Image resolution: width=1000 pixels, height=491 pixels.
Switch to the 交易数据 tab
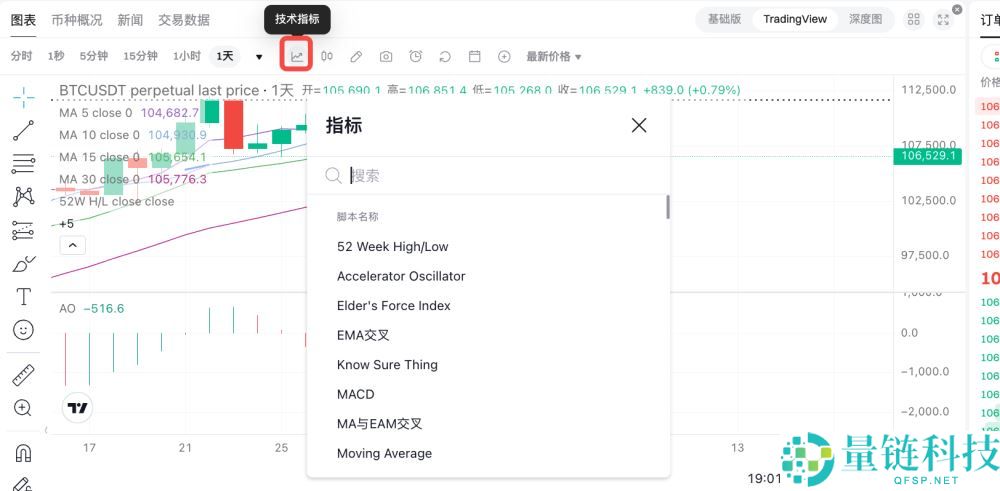tap(184, 20)
